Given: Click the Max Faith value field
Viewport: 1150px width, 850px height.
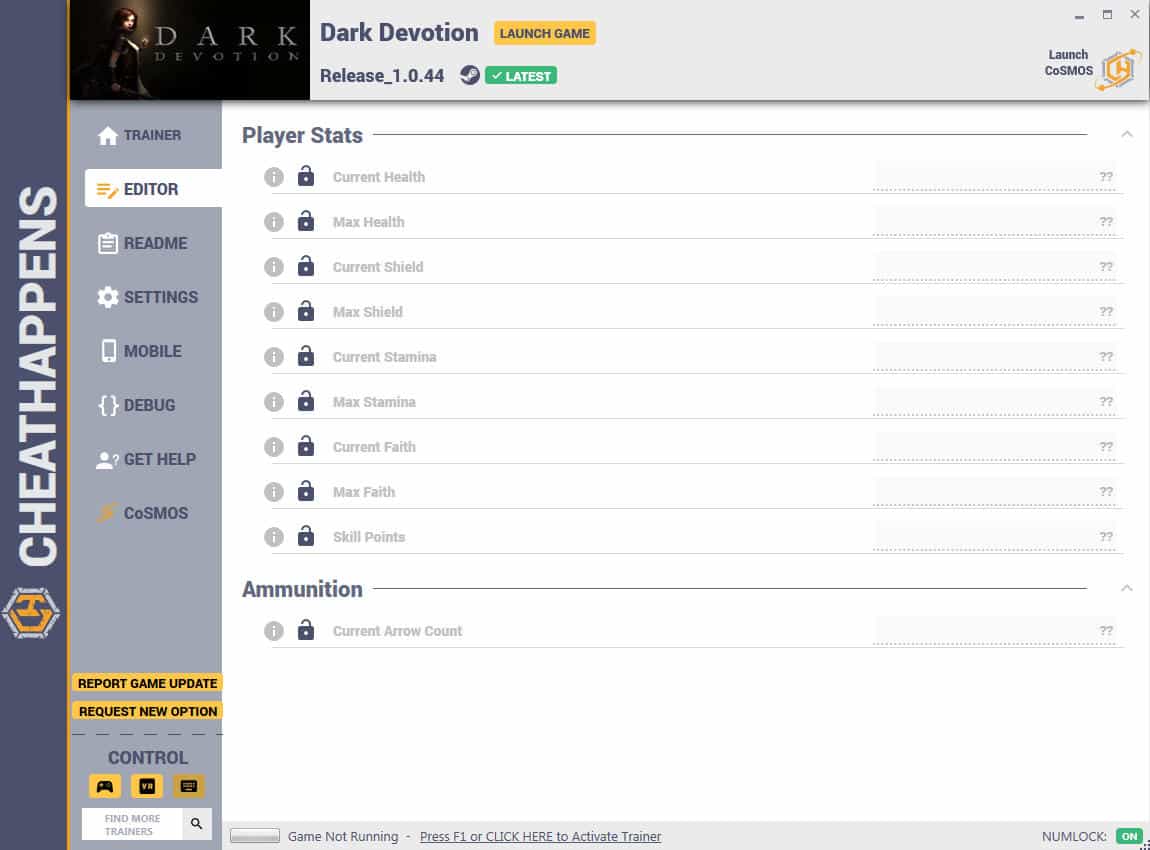Looking at the screenshot, I should [994, 491].
